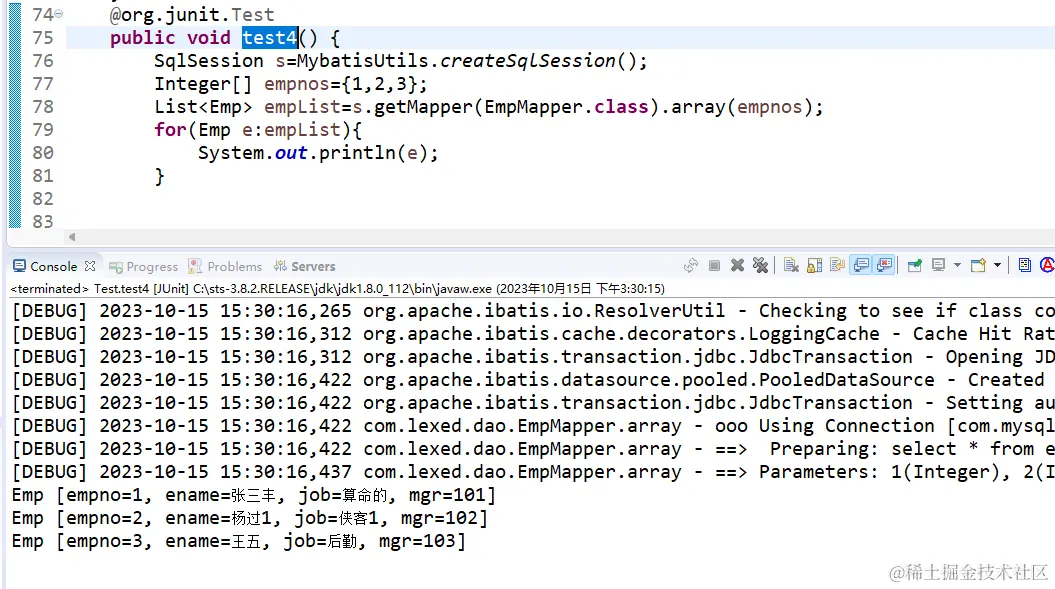The width and height of the screenshot is (1055, 589).
Task: Open the Display Selected Console dropdown arrow
Action: point(957,266)
